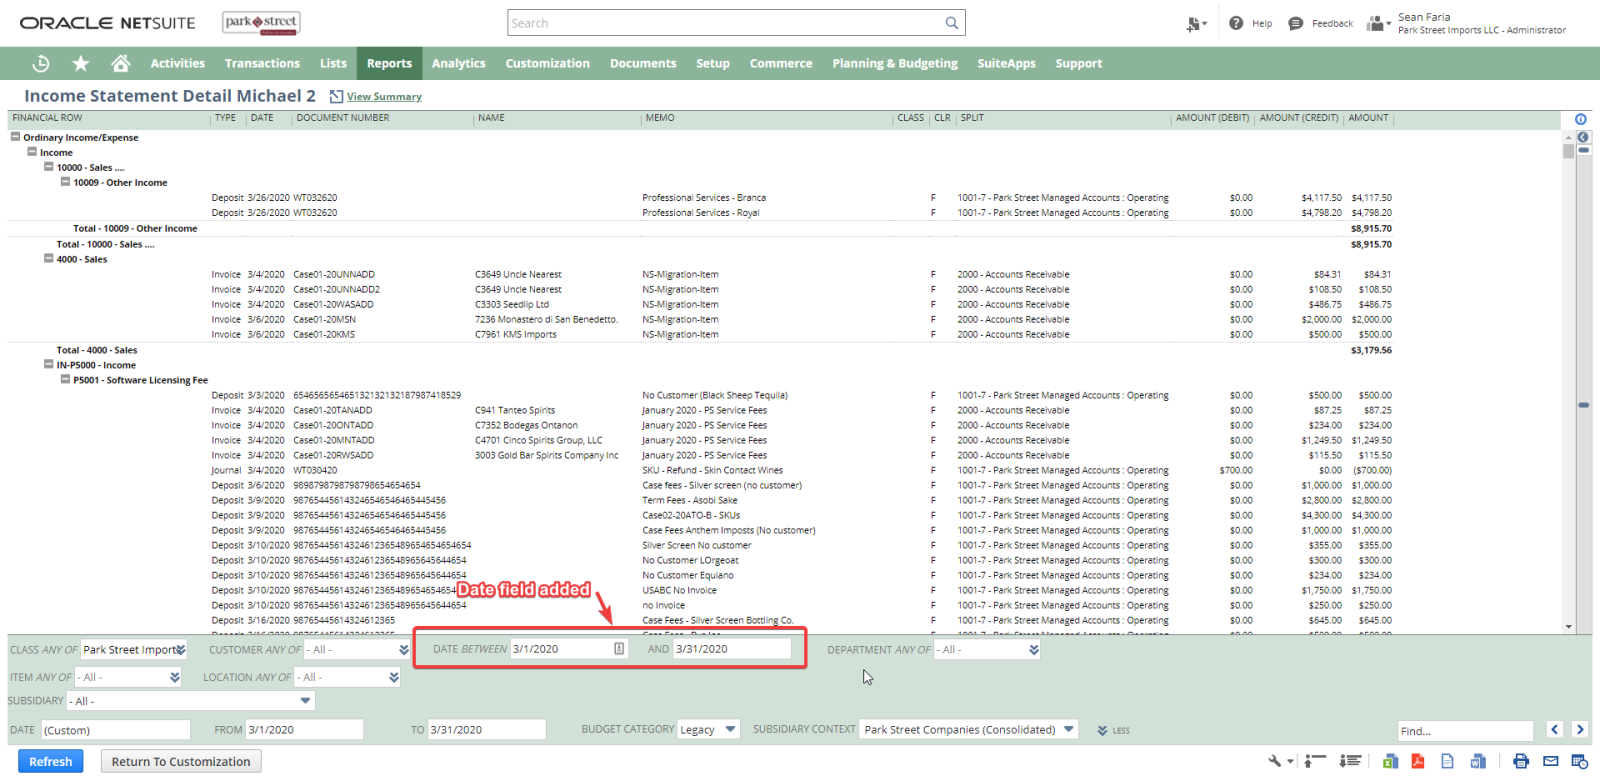Click Return To Customization button

(x=181, y=762)
